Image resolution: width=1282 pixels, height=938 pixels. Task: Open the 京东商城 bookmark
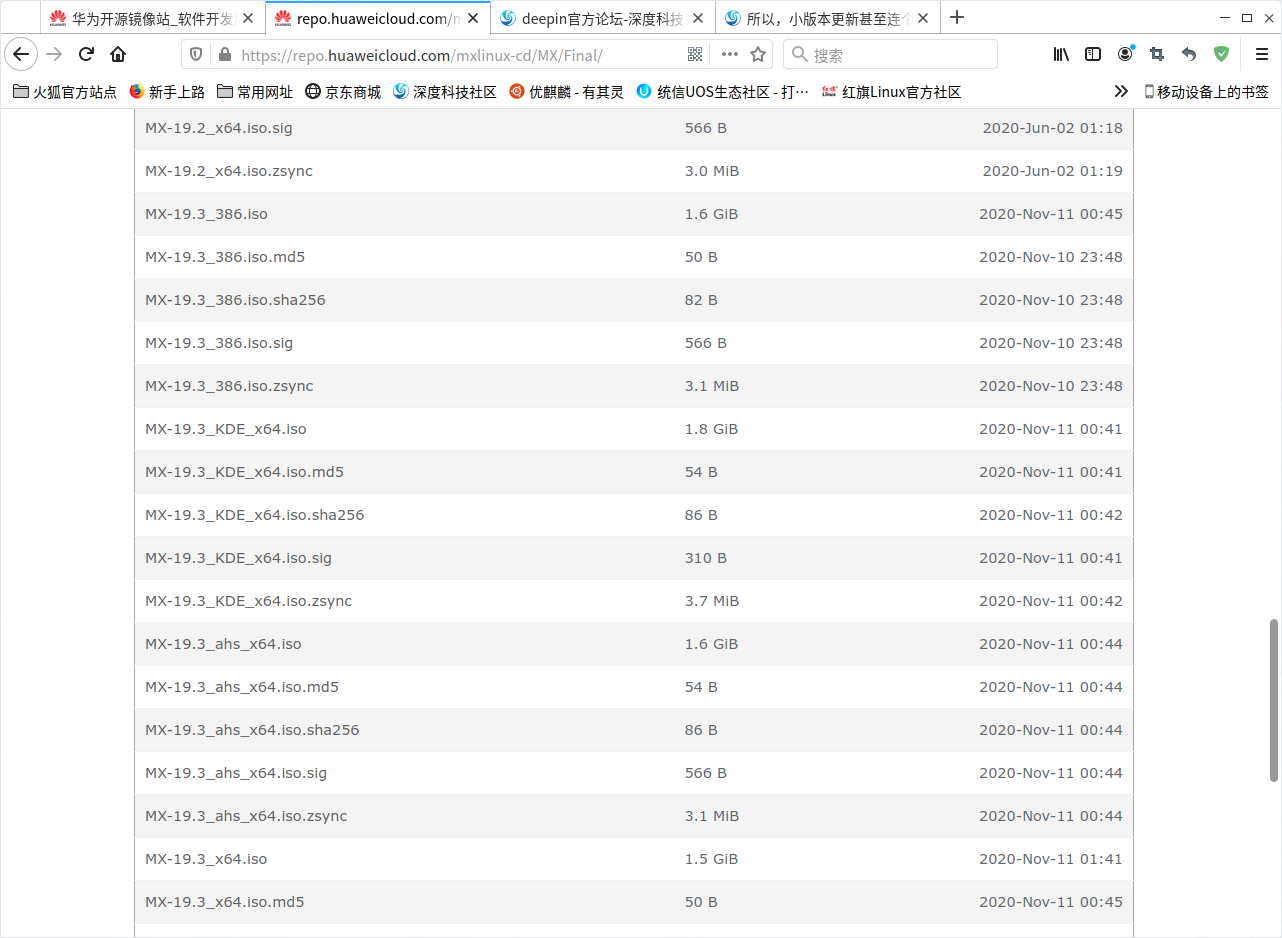[343, 92]
